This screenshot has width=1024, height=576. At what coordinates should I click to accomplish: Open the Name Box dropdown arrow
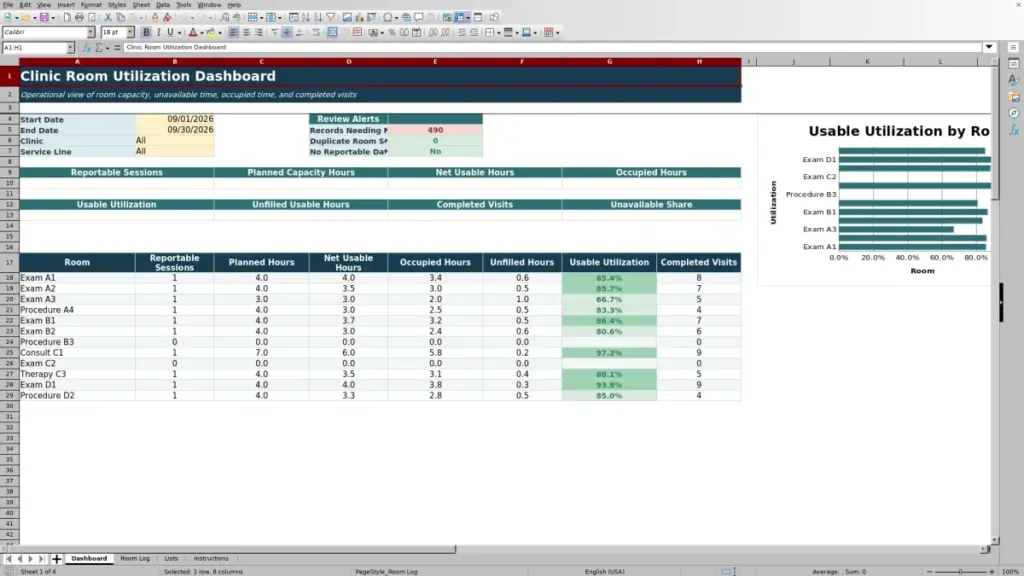(70, 48)
